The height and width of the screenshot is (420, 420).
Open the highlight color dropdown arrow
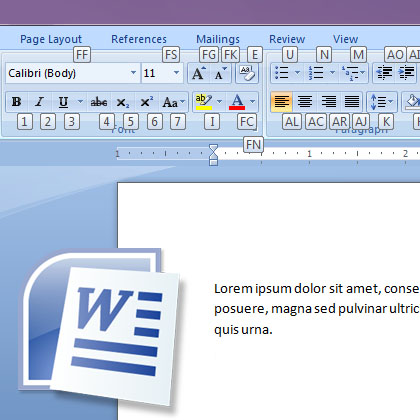point(219,101)
